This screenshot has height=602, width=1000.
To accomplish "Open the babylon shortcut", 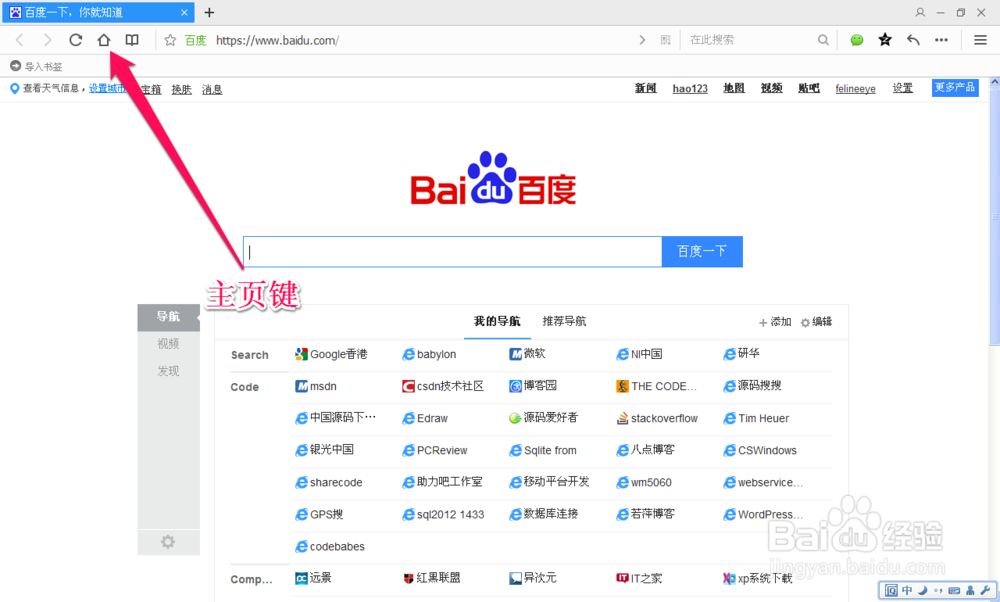I will click(429, 355).
